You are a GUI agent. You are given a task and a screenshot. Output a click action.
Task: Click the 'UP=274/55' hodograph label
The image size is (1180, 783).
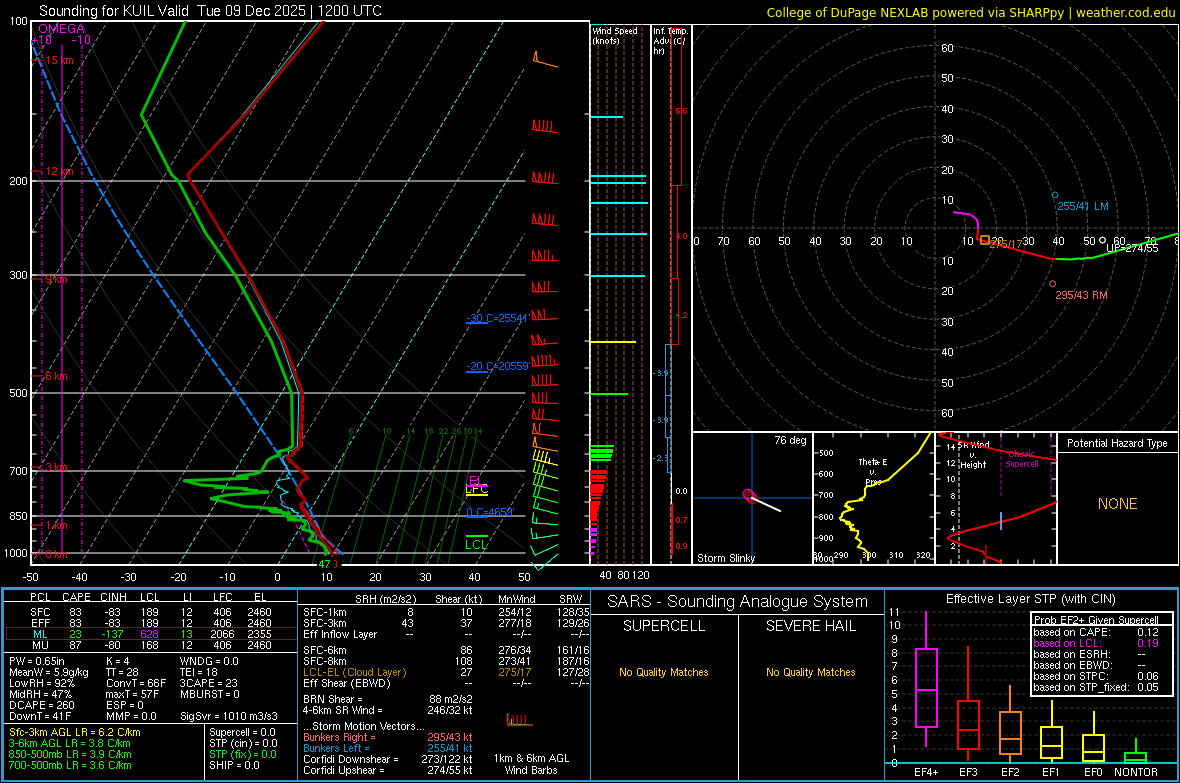pos(1132,248)
